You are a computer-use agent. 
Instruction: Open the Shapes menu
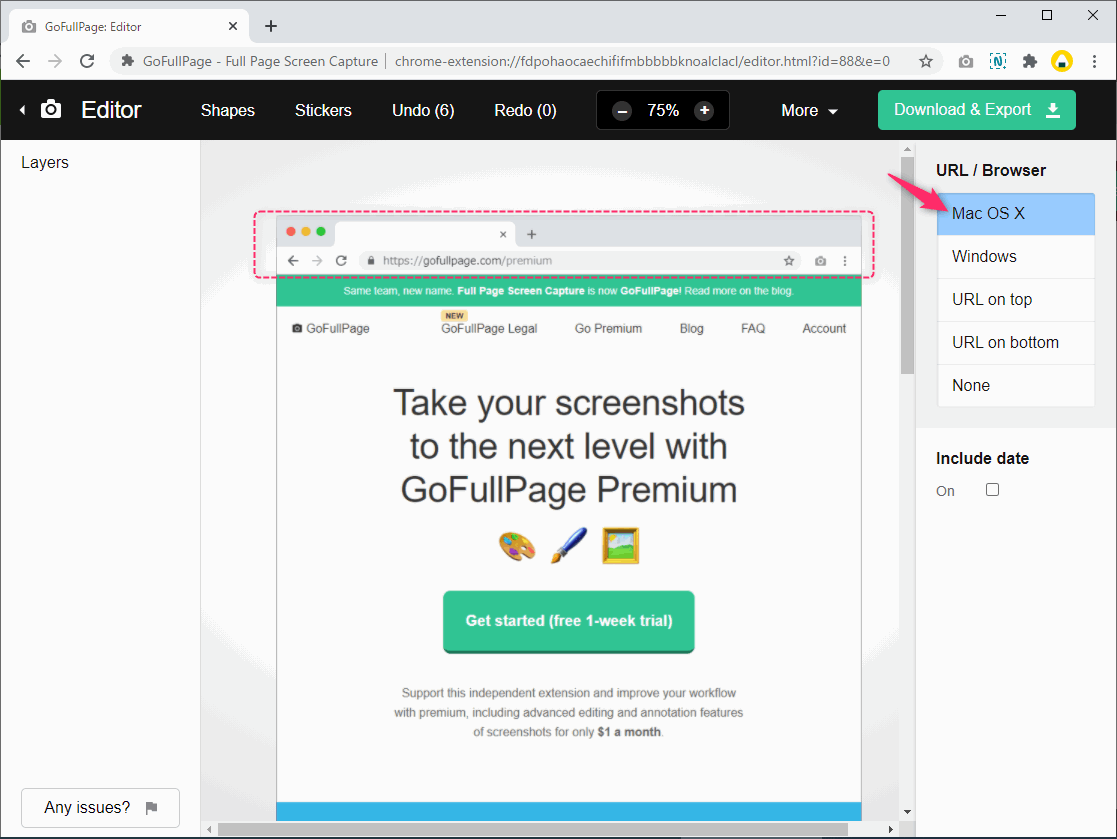point(227,110)
